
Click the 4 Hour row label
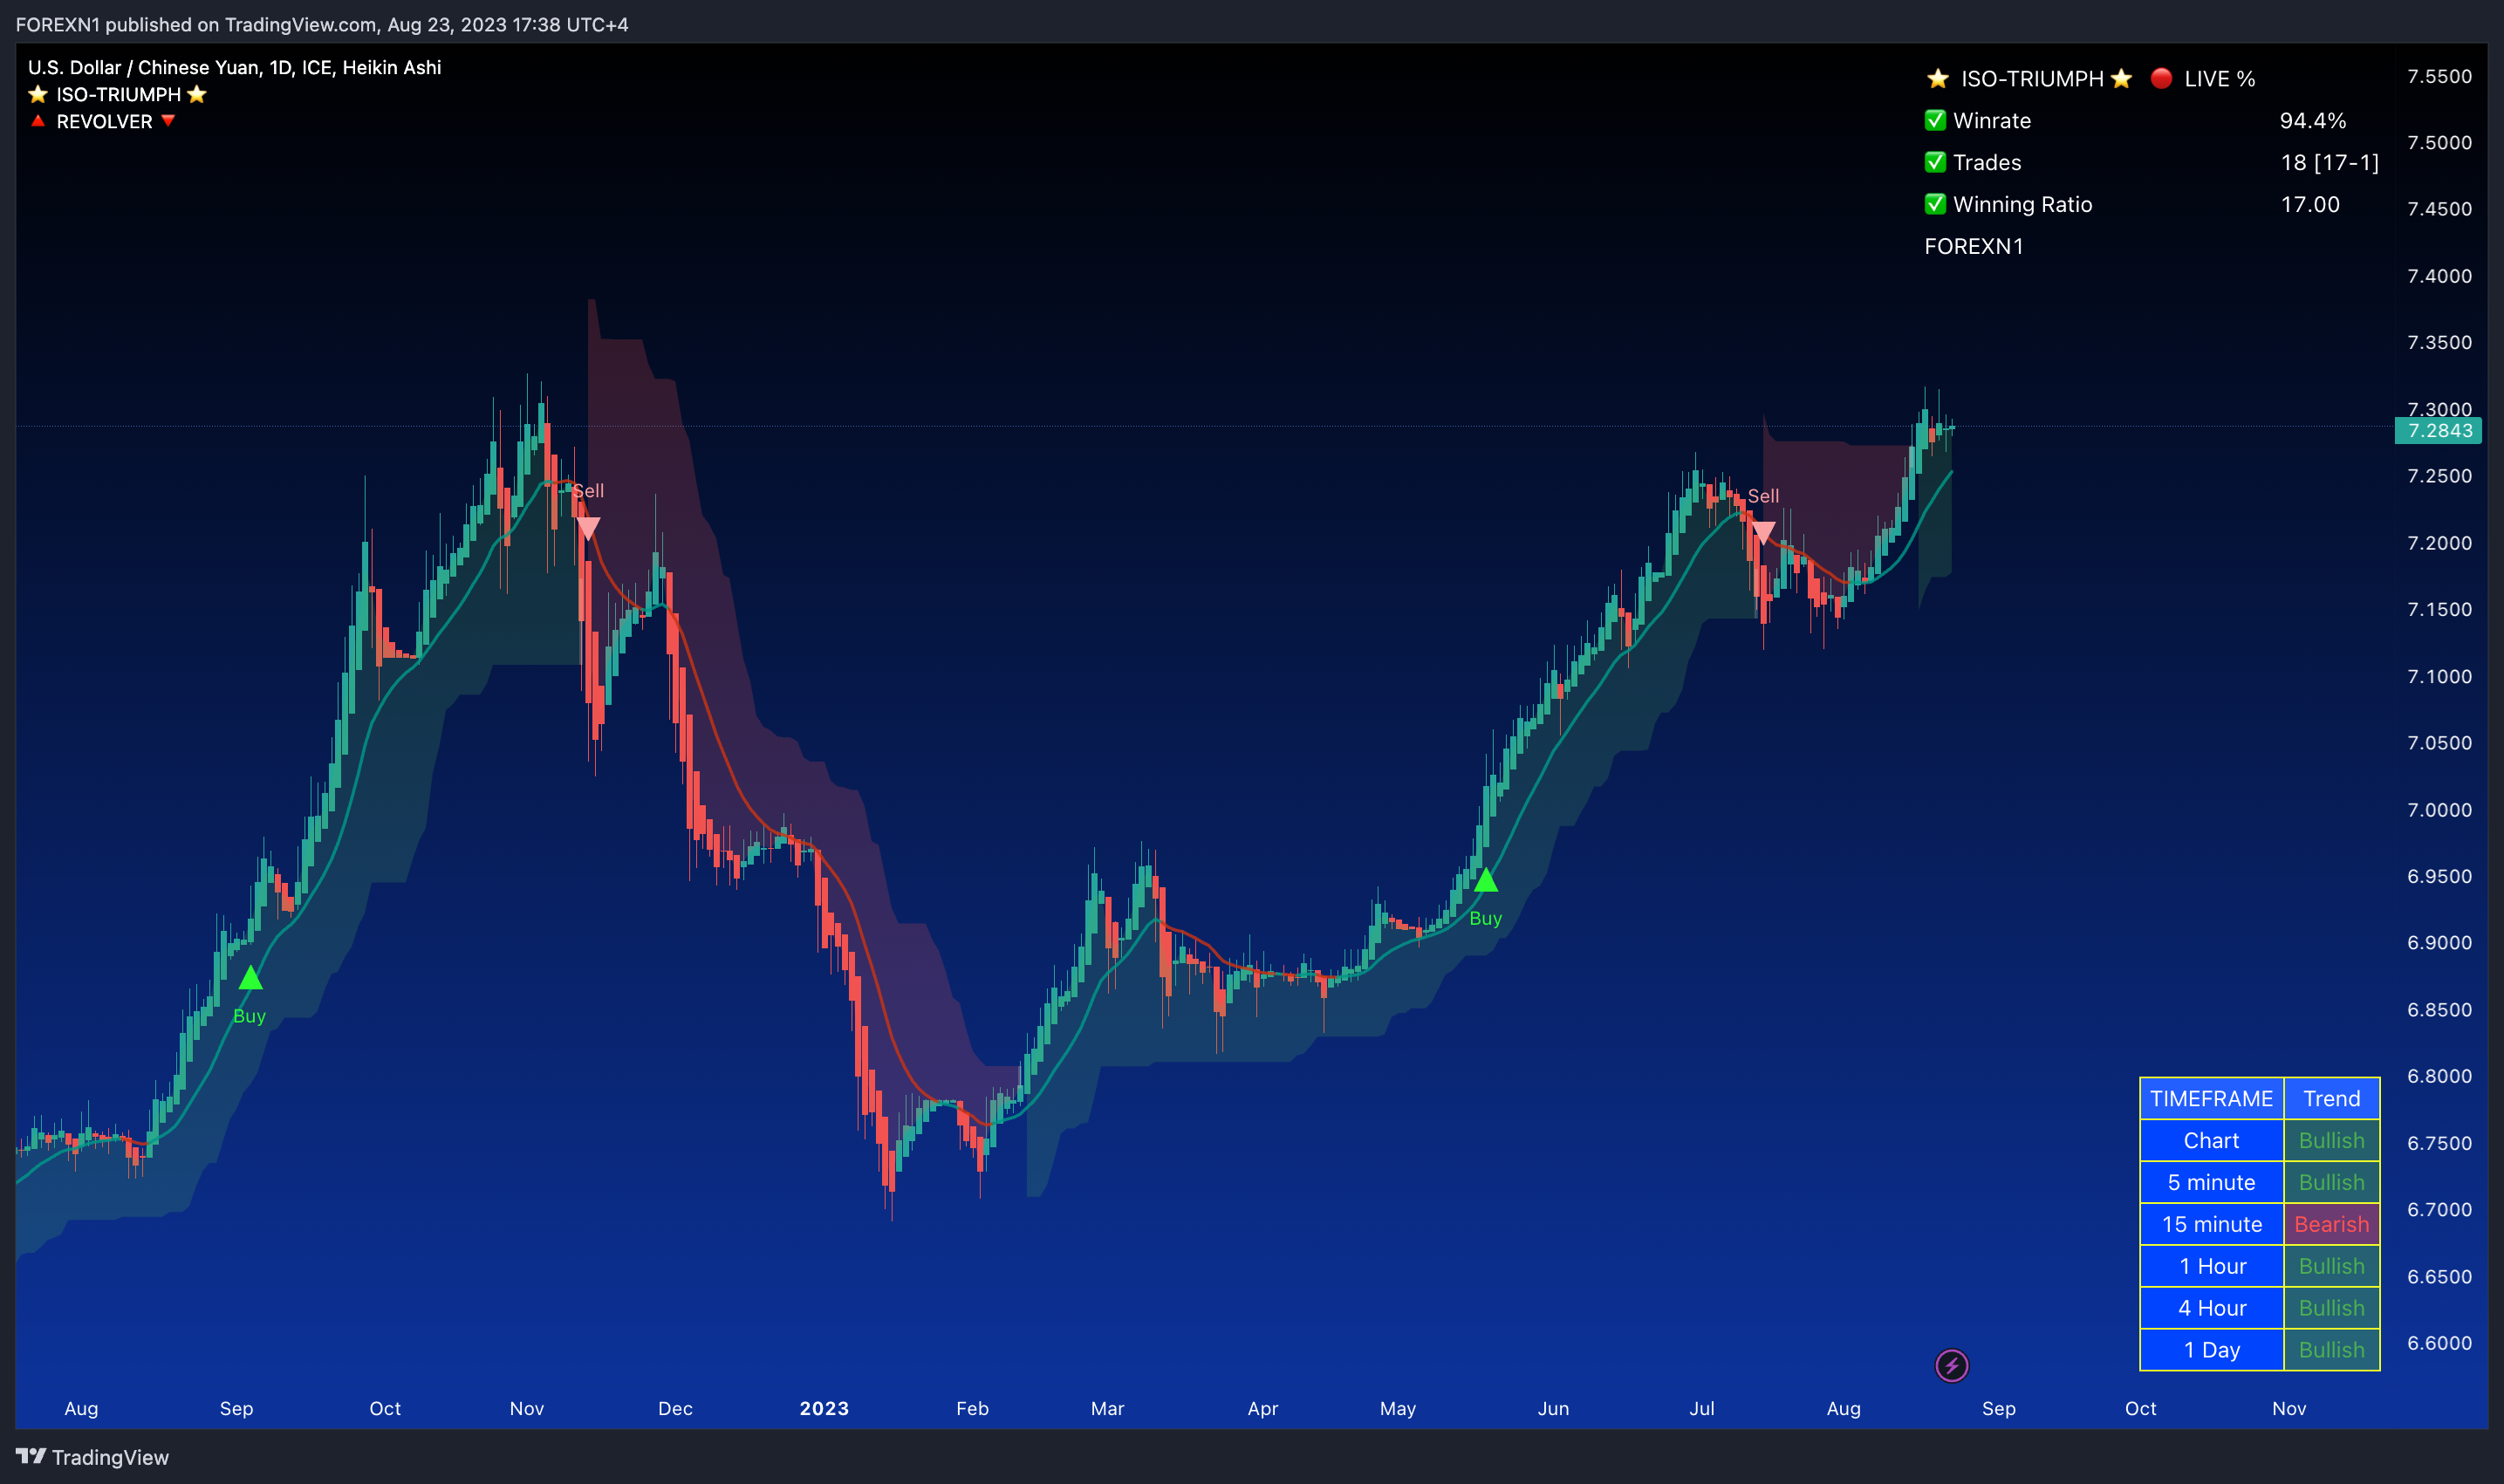(2211, 1308)
